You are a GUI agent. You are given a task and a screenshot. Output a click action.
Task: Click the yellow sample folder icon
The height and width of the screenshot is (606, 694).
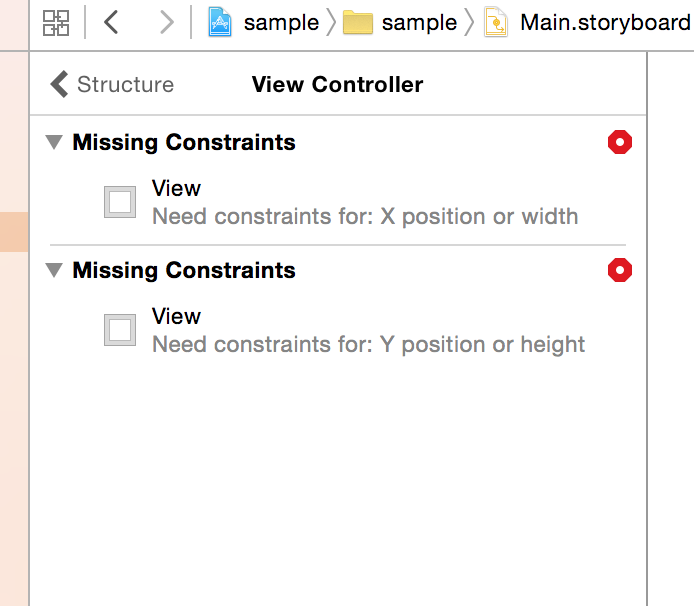pyautogui.click(x=358, y=23)
